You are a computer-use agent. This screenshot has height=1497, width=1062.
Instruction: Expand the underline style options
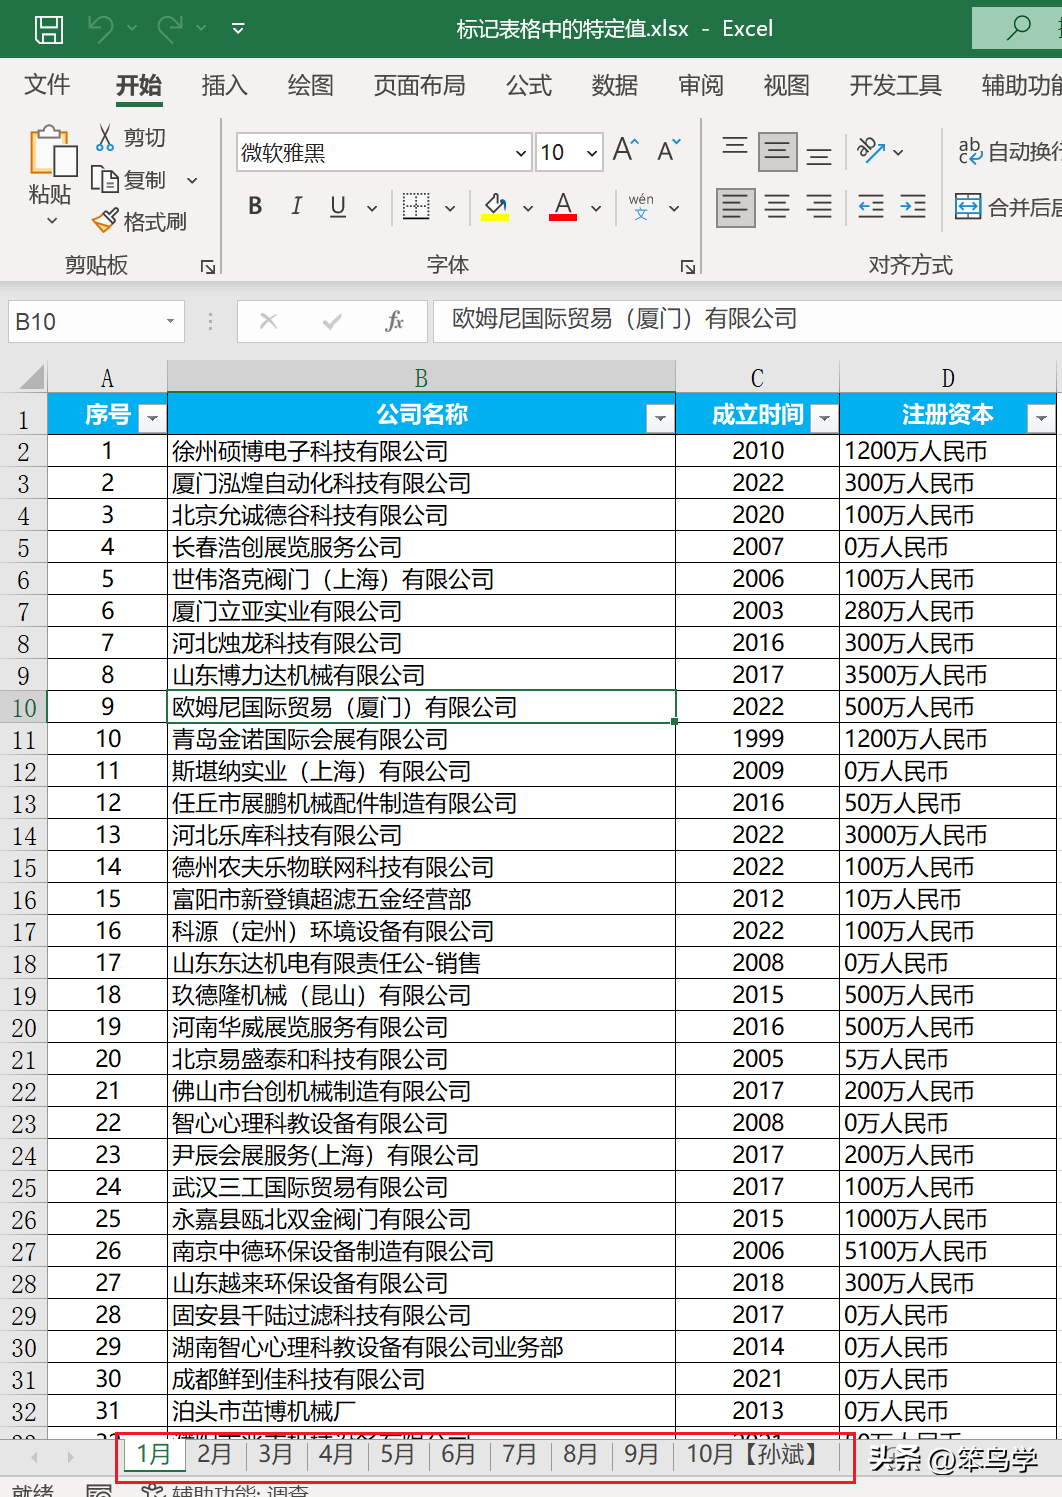(x=372, y=208)
